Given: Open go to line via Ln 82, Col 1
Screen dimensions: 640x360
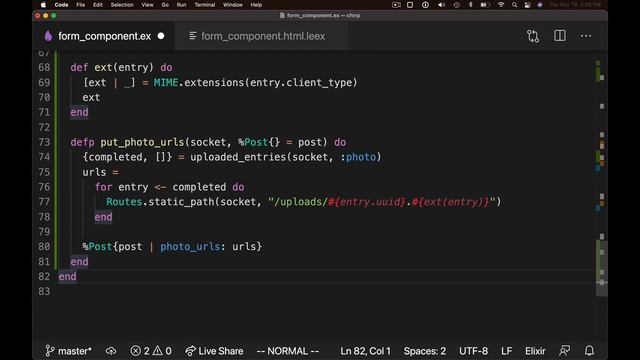Looking at the screenshot, I should [x=365, y=351].
